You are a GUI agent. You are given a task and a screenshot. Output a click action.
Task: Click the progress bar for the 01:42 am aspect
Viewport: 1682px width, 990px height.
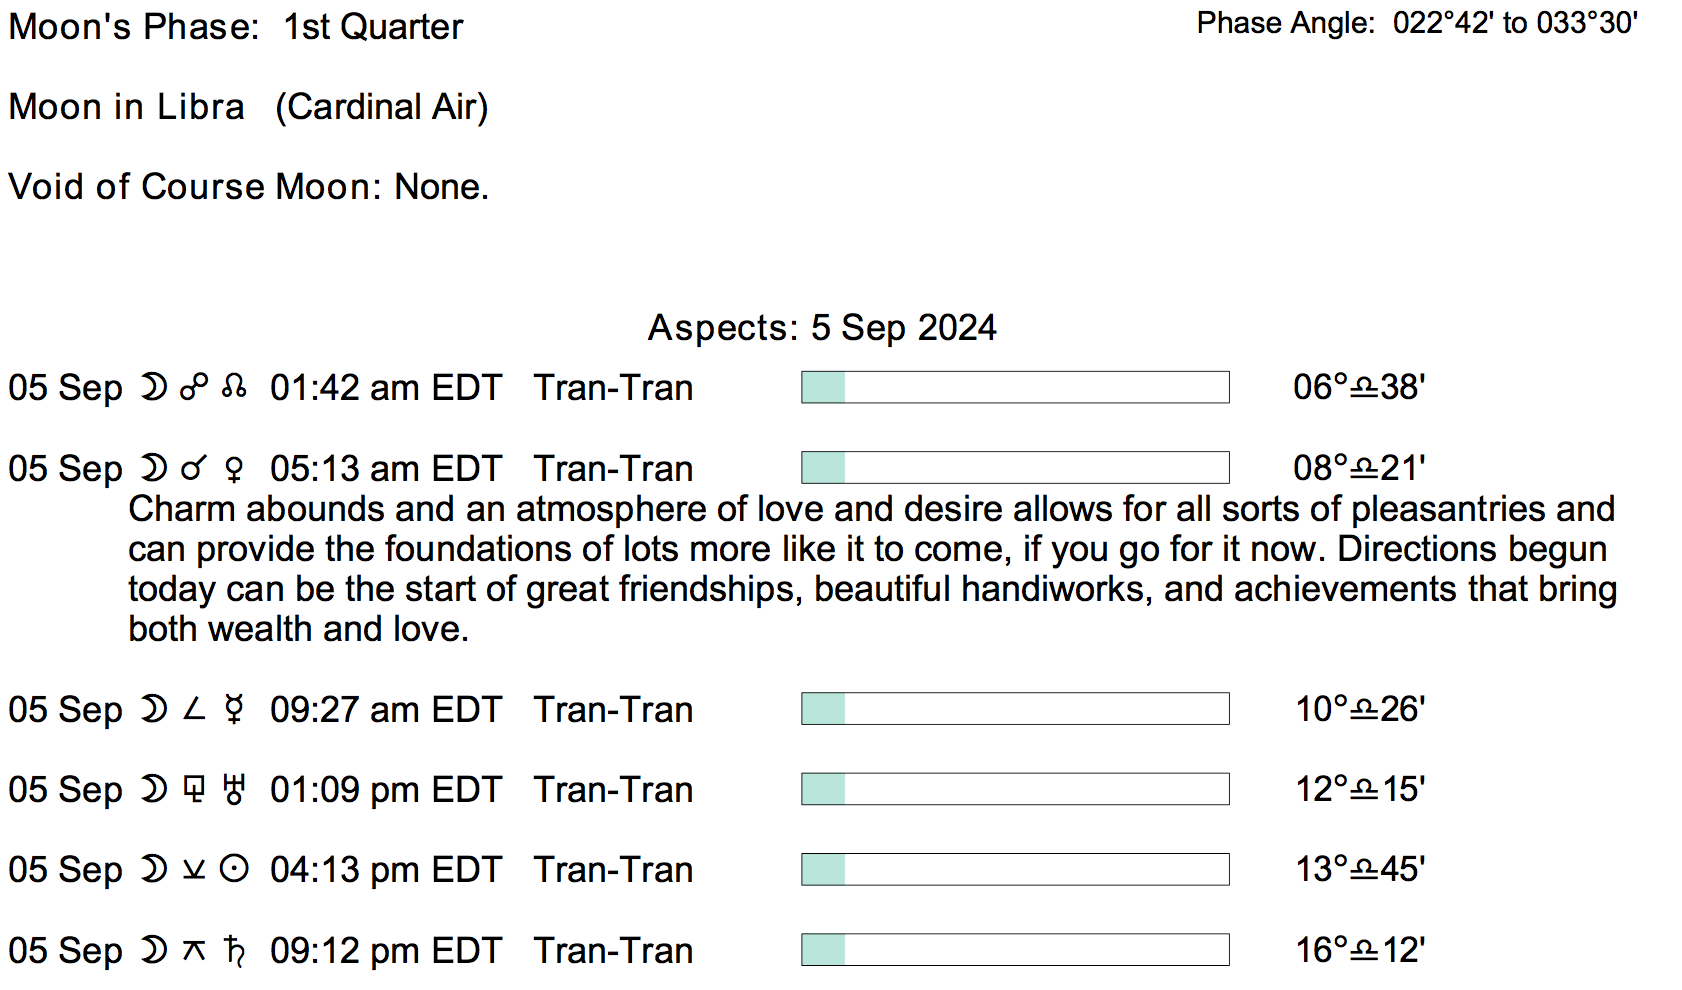[1015, 387]
